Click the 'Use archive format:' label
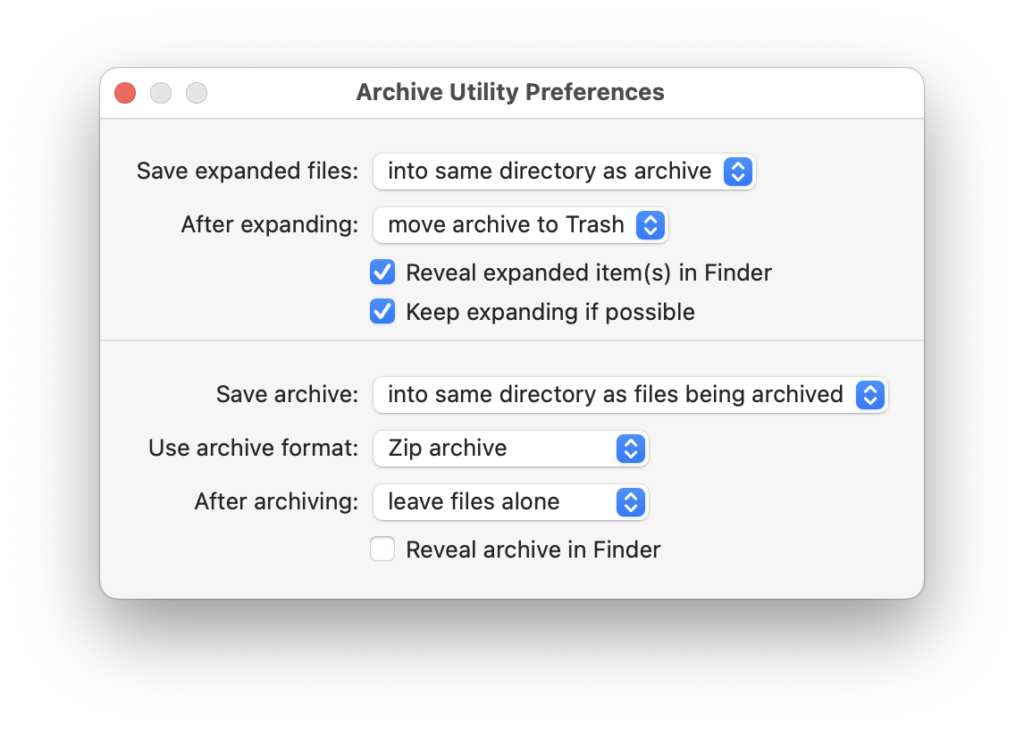This screenshot has width=1024, height=731. tap(251, 448)
